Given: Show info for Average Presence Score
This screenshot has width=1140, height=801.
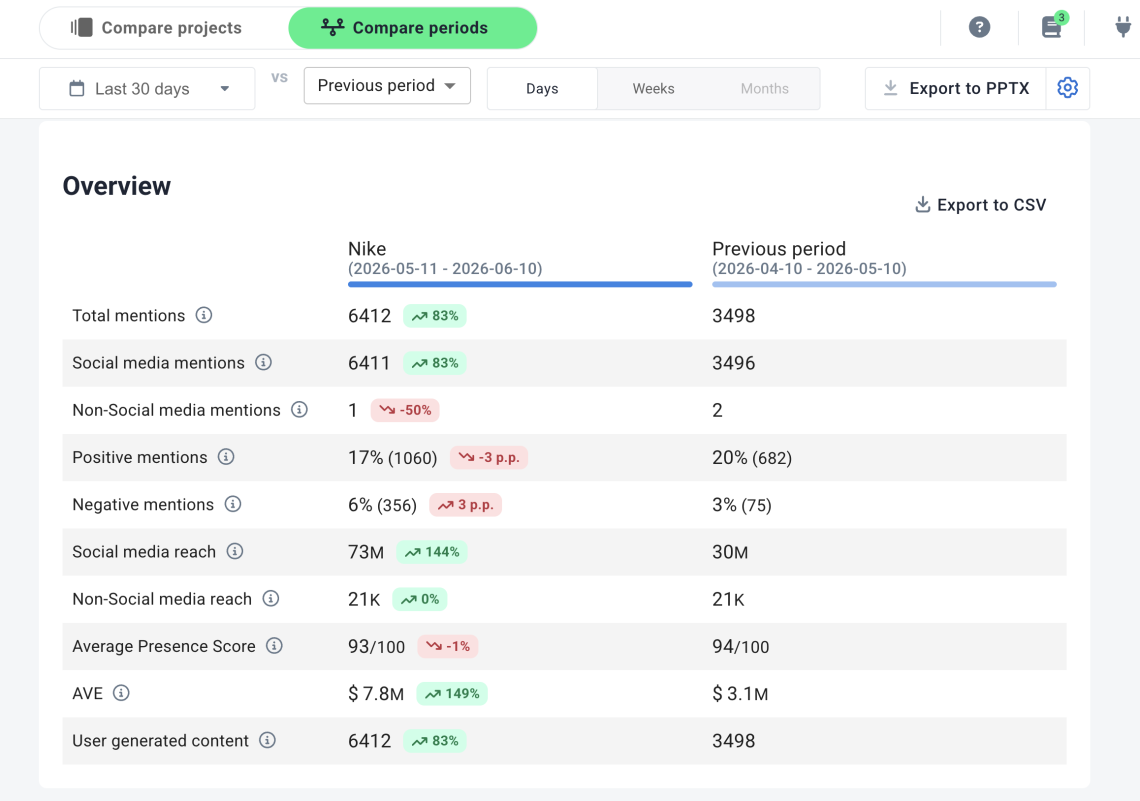Looking at the screenshot, I should pyautogui.click(x=274, y=646).
